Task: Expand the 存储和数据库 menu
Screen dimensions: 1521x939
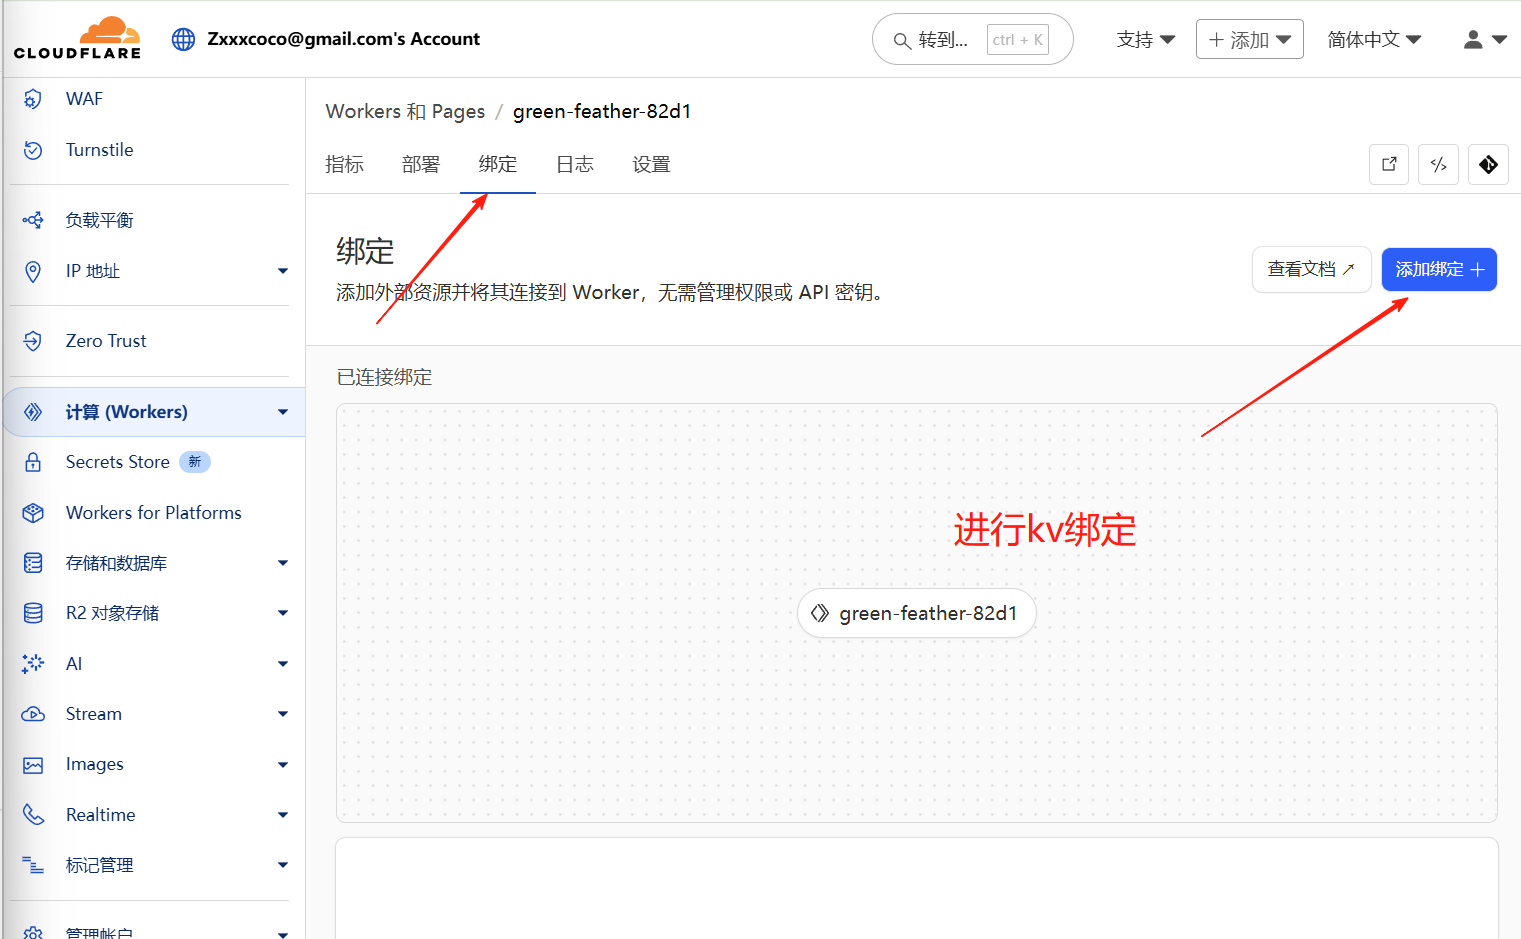Action: 283,563
